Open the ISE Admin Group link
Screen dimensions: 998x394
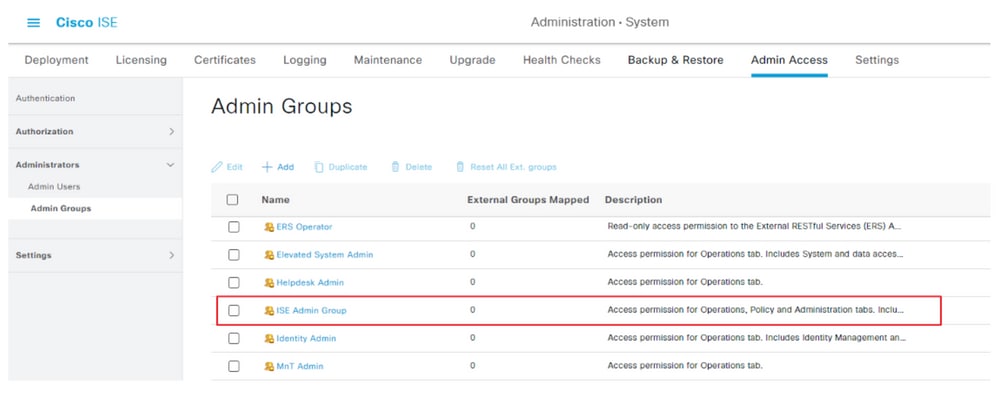click(311, 311)
